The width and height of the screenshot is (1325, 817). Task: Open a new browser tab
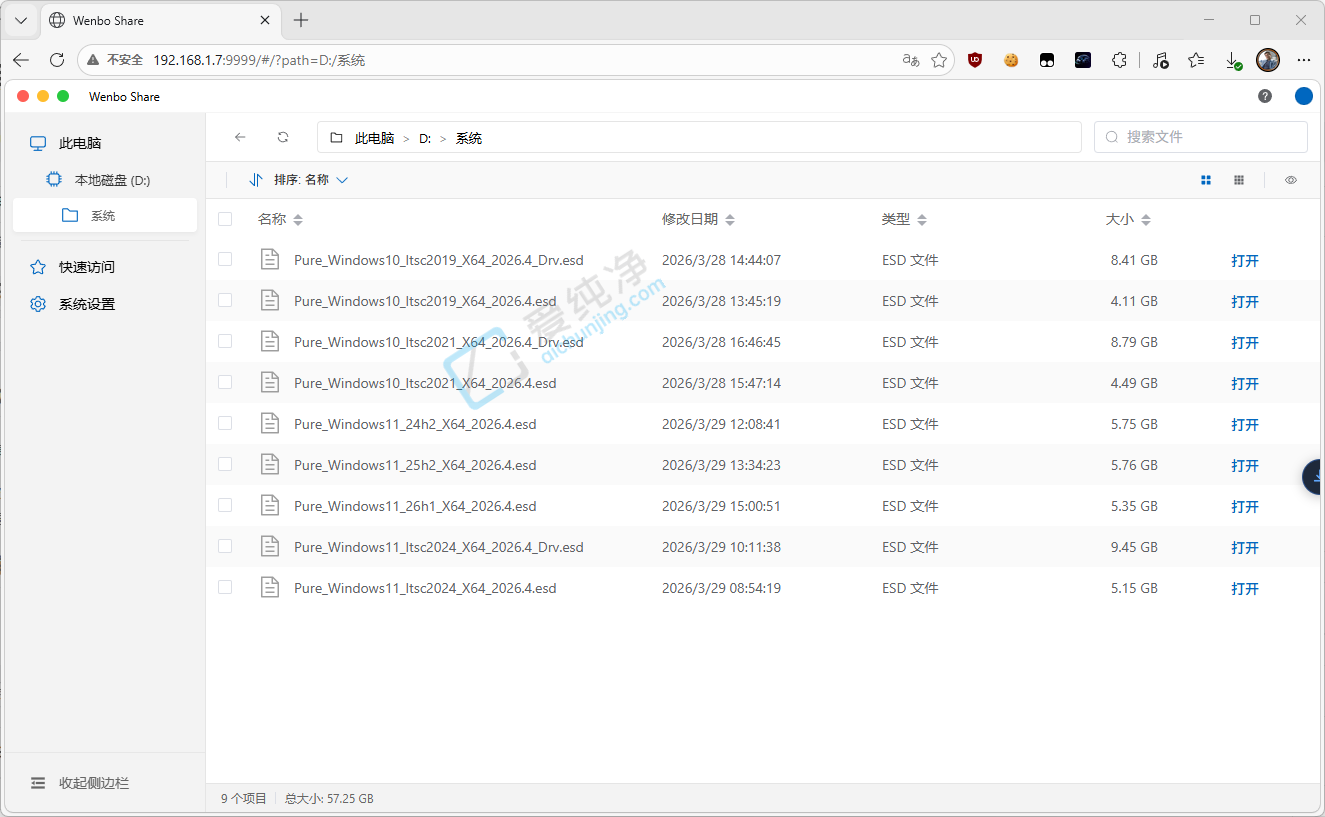301,20
